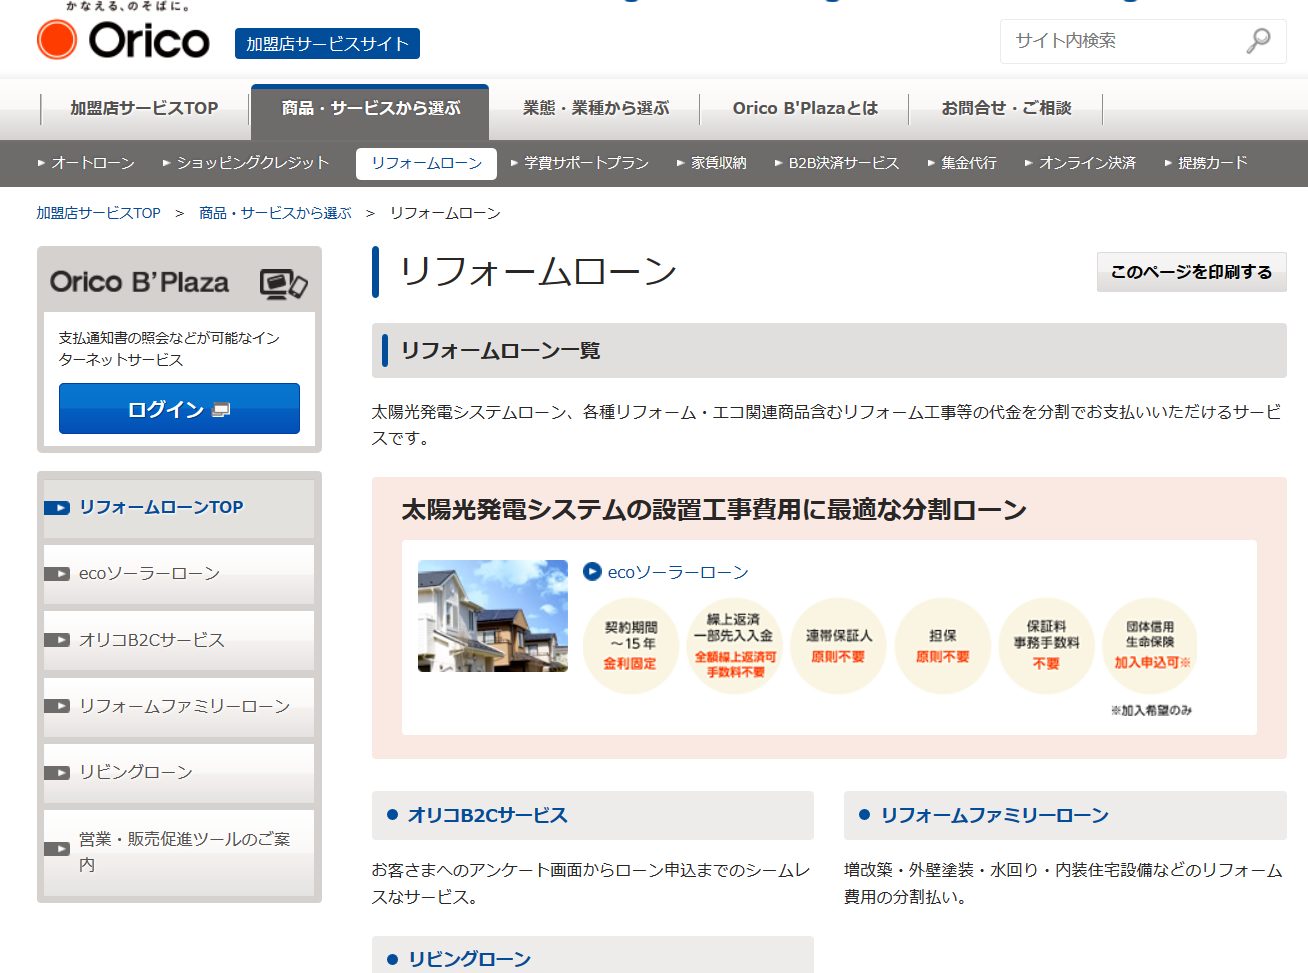Select 学費サポートプラン in the submenu
Image resolution: width=1308 pixels, height=973 pixels.
tap(580, 163)
